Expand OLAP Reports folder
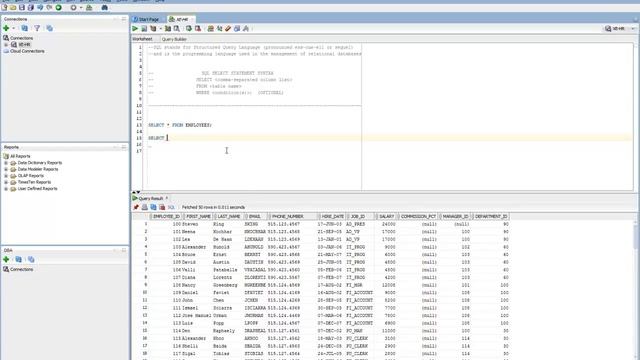 (6, 176)
